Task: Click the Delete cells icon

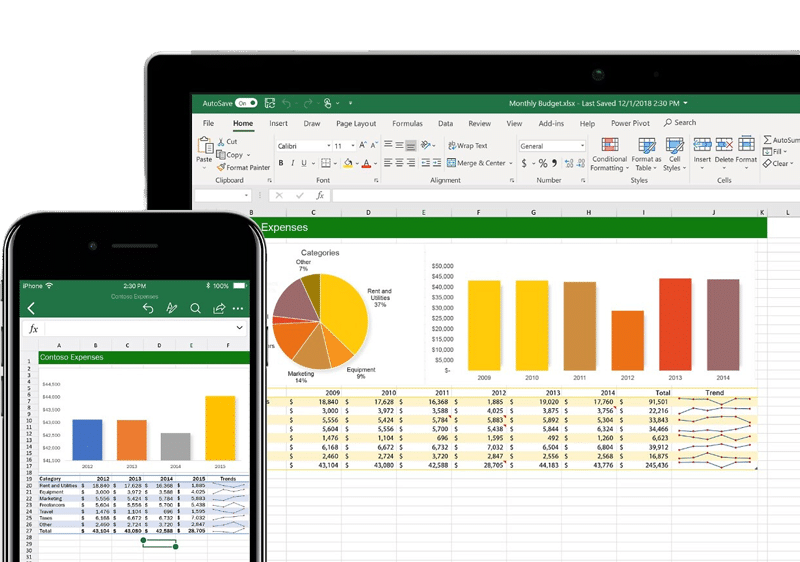Action: pyautogui.click(x=724, y=145)
